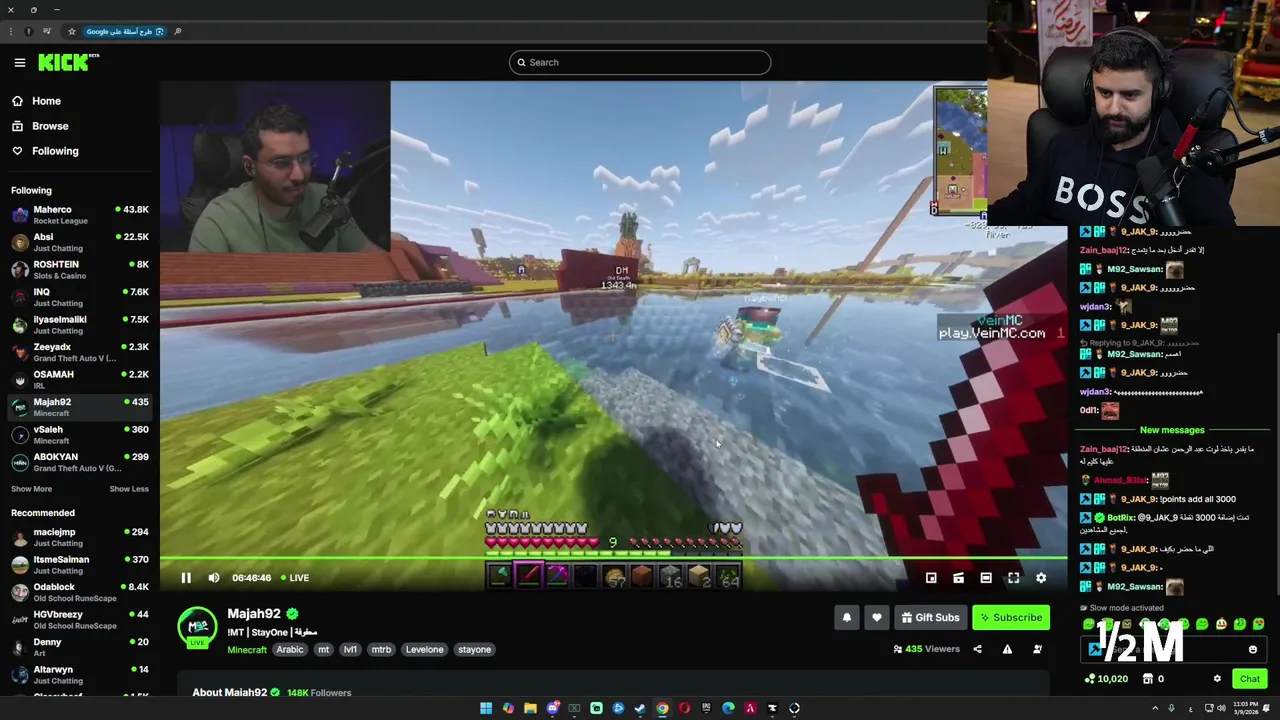The height and width of the screenshot is (720, 1280).
Task: Jump to LIVE in the player
Action: point(294,578)
